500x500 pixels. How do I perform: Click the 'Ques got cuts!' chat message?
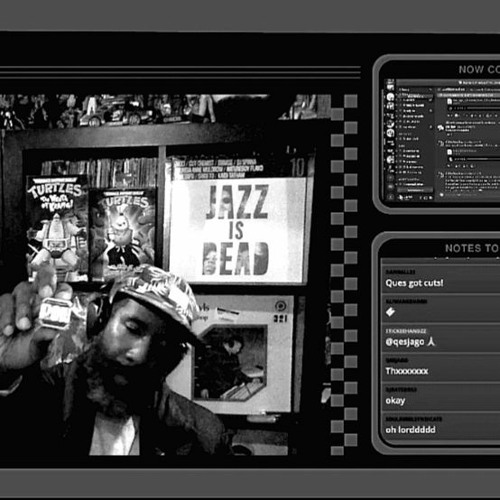pos(414,283)
